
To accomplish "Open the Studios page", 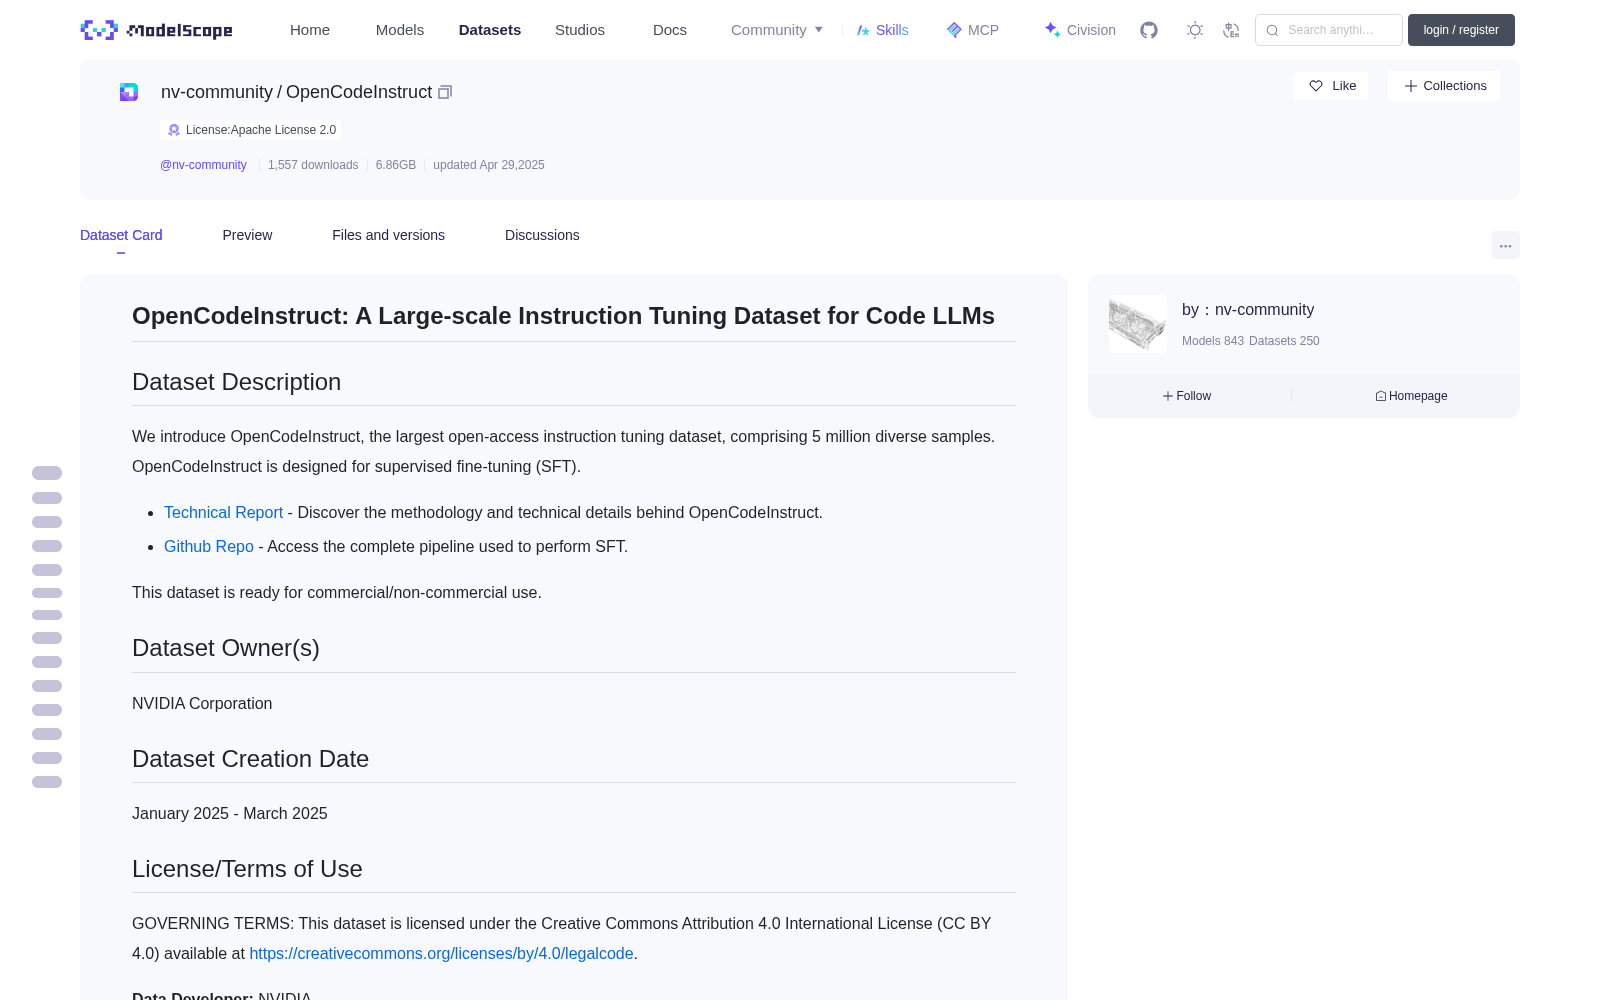I will click(580, 30).
